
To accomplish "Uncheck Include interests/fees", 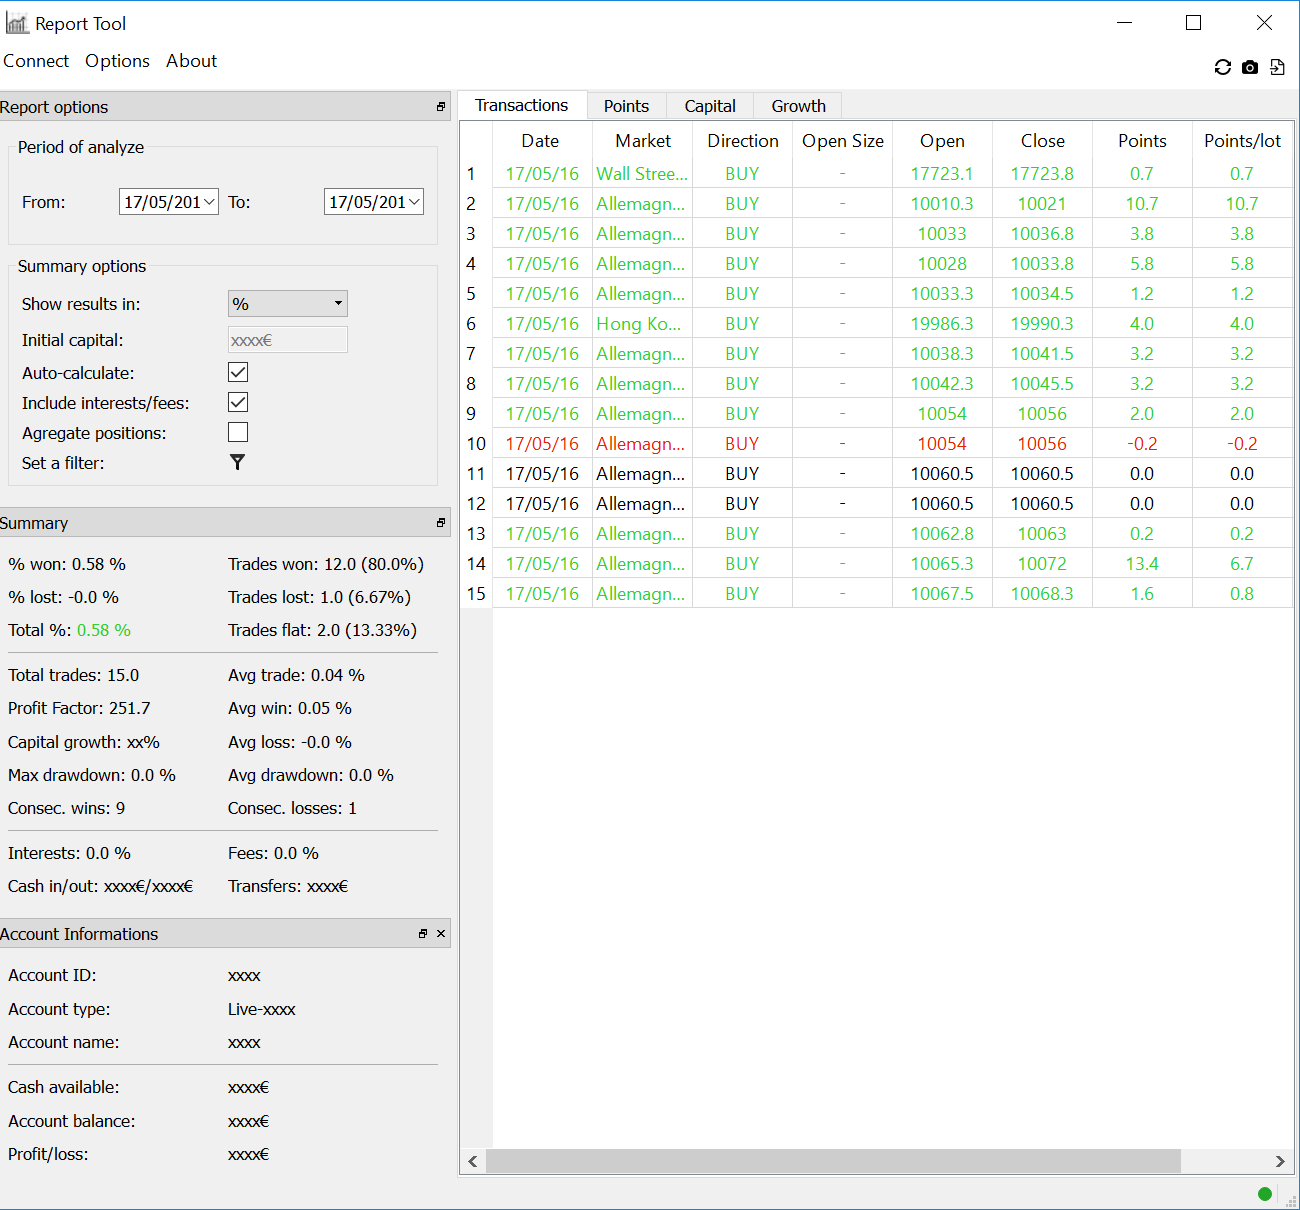I will coord(238,402).
